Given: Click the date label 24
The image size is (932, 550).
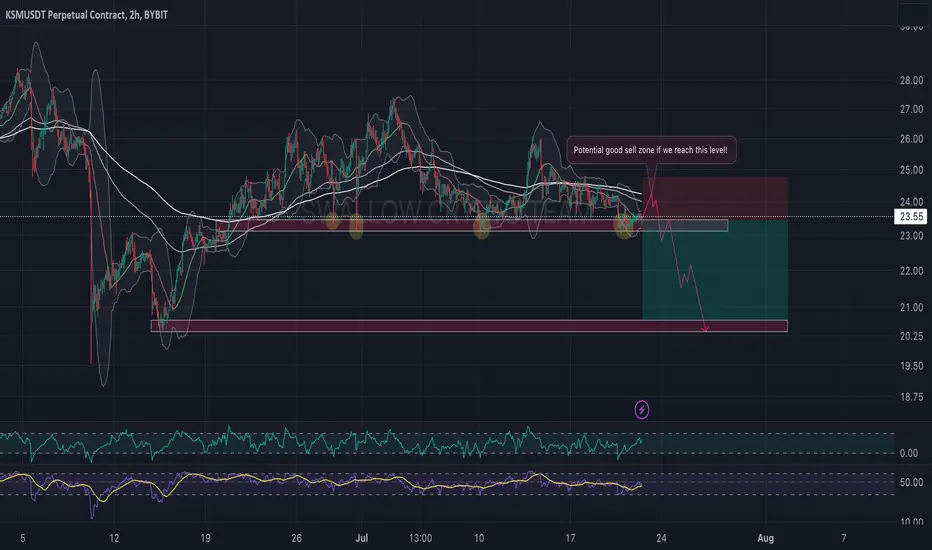Looking at the screenshot, I should pos(661,538).
